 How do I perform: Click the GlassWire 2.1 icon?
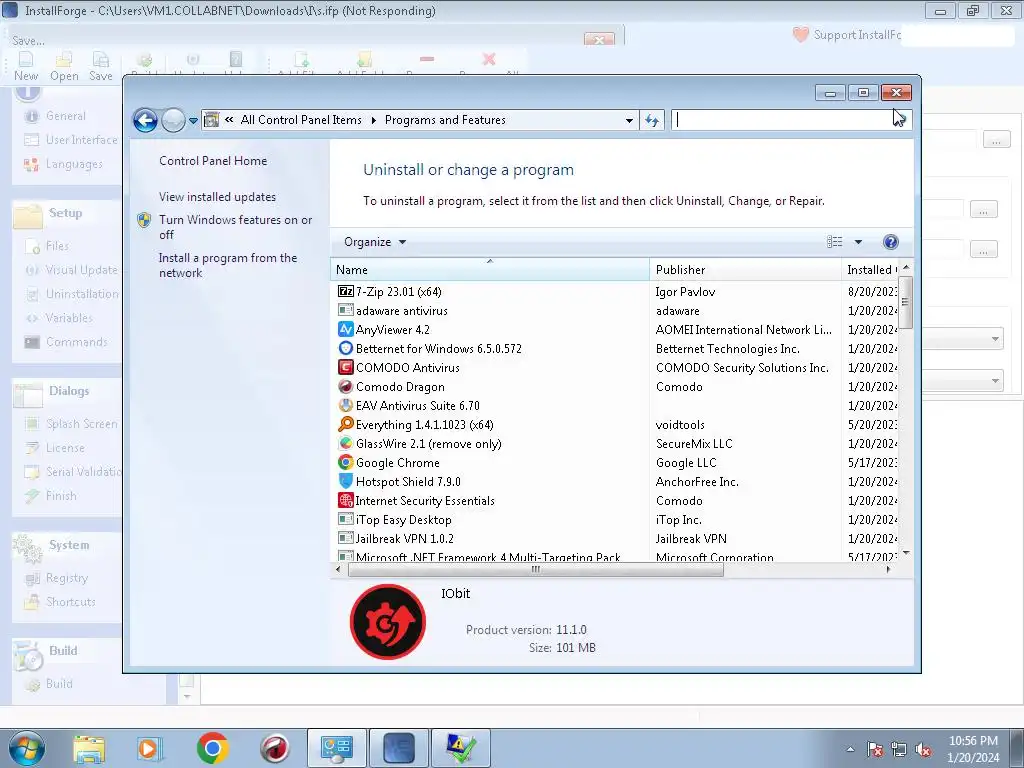(345, 443)
